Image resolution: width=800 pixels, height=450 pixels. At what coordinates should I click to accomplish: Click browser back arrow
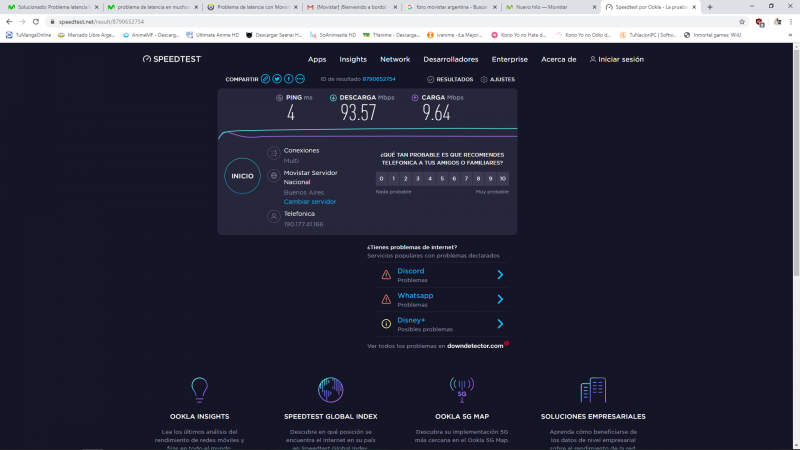click(x=9, y=22)
